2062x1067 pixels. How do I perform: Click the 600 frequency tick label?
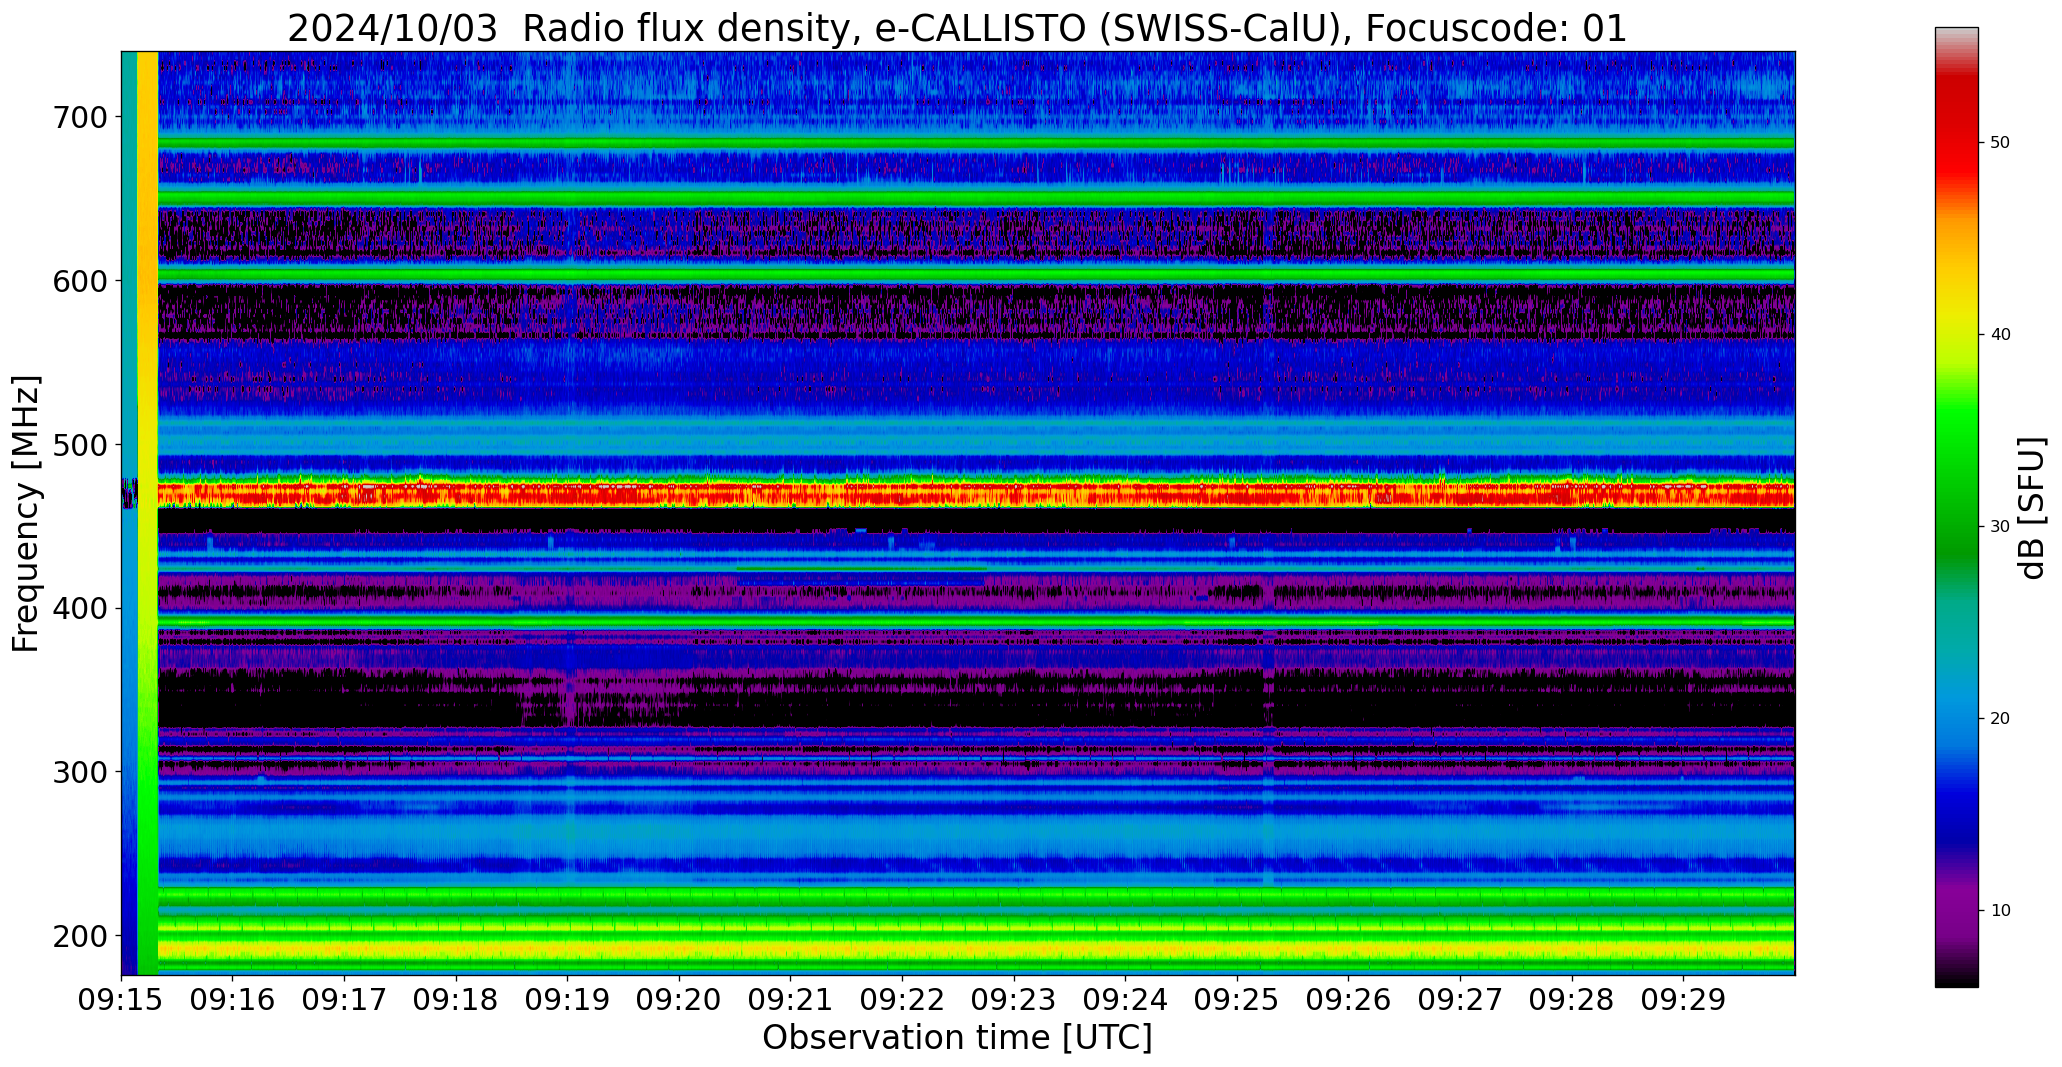(x=79, y=281)
